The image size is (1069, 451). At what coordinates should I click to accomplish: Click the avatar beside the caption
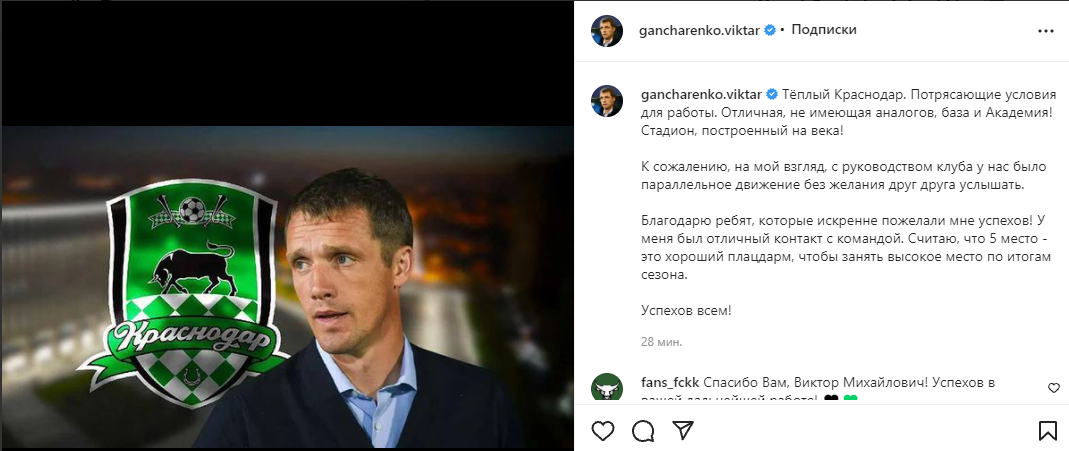[606, 101]
